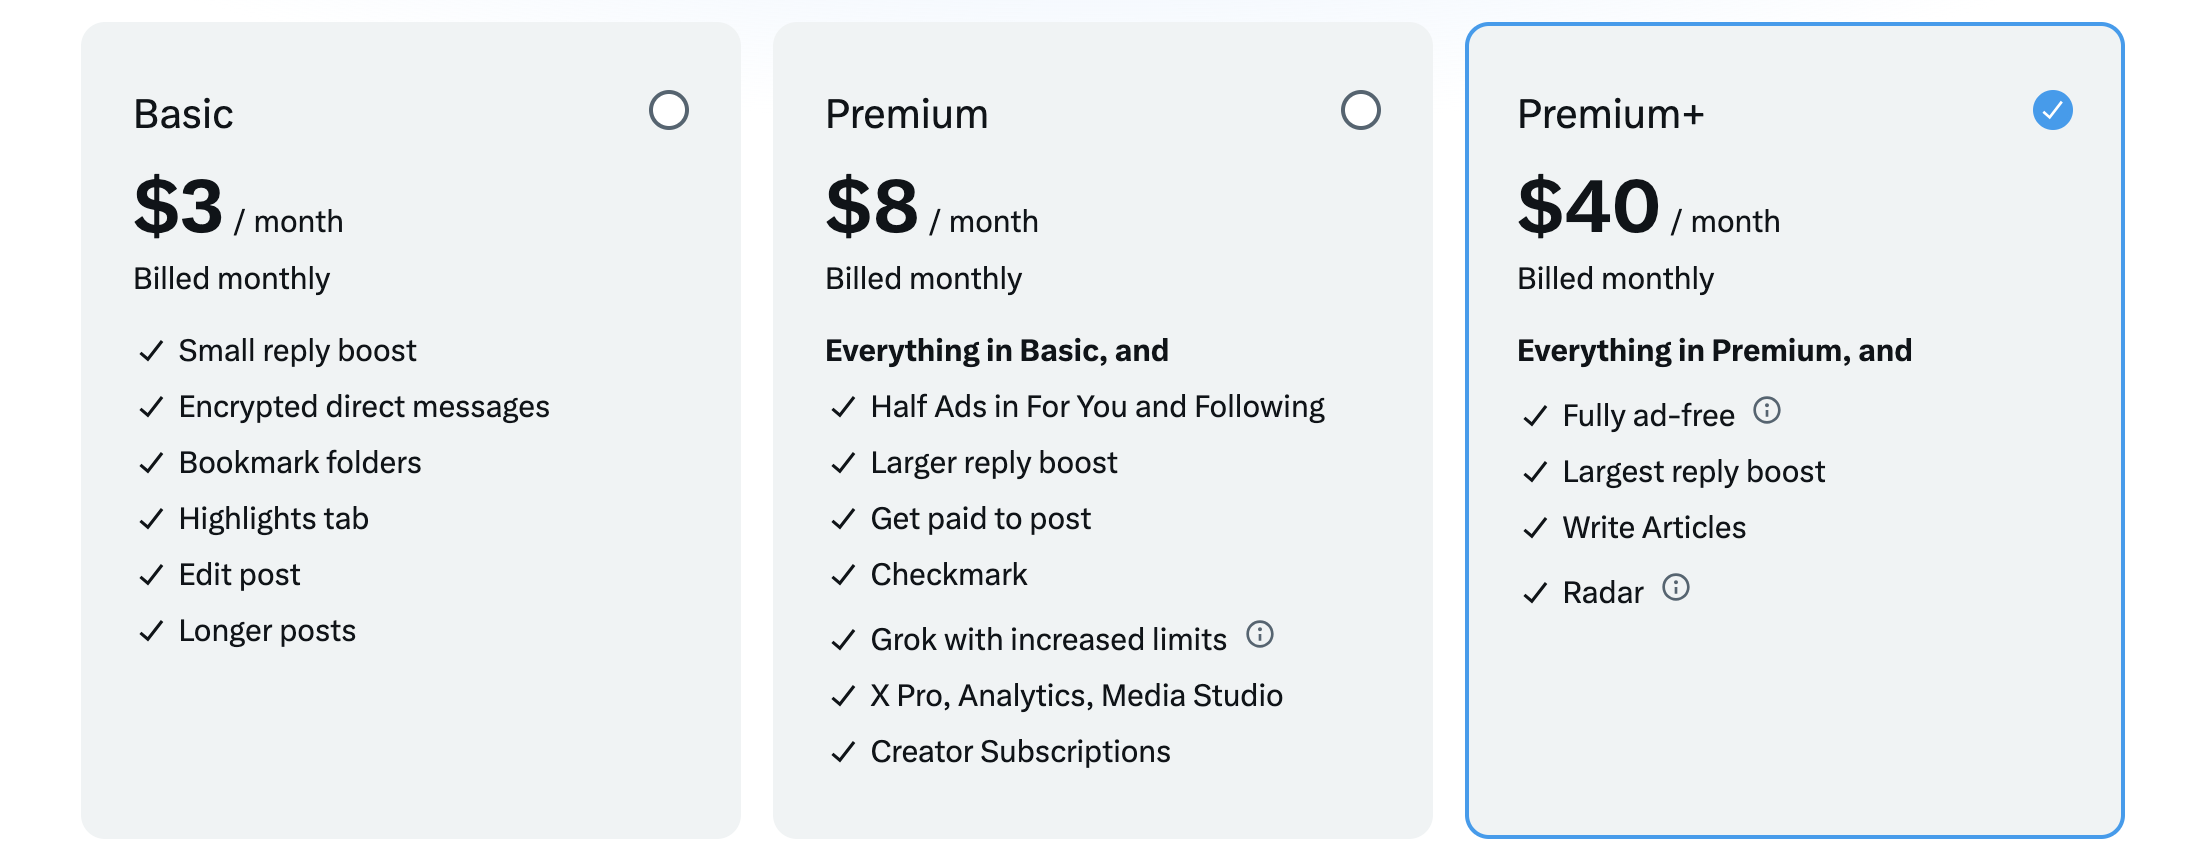Click checkmark icon next to Edit post
2208x862 pixels.
coord(151,575)
